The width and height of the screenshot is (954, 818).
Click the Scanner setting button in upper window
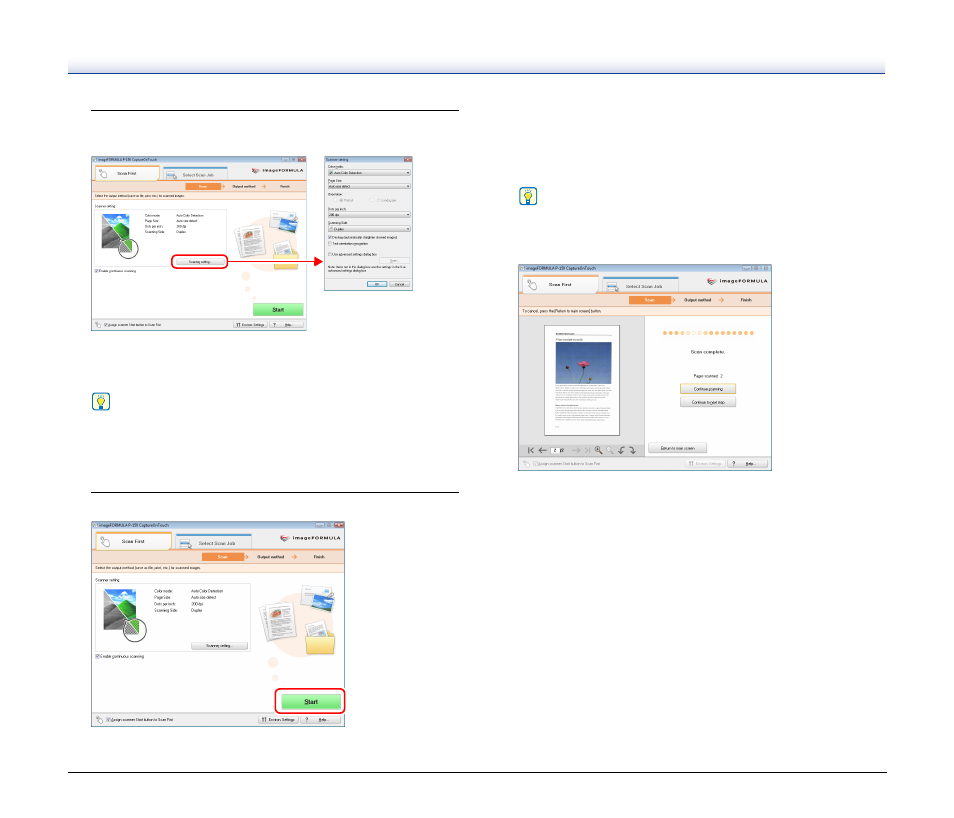click(200, 262)
